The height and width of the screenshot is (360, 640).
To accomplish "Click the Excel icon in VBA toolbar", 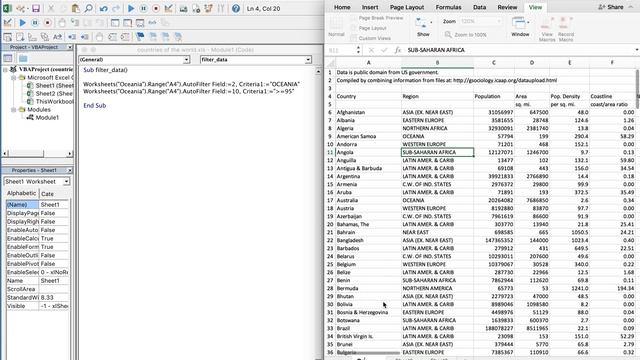I will click(x=7, y=8).
